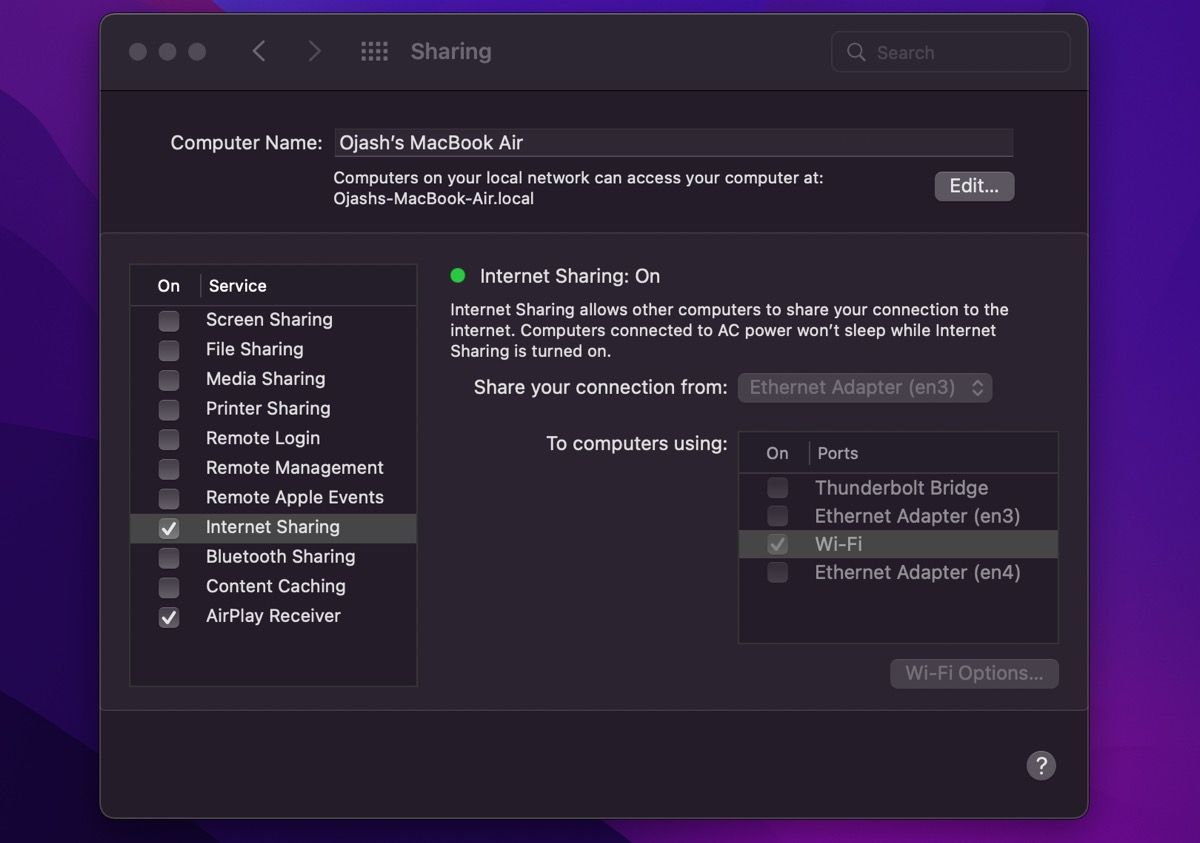This screenshot has height=843, width=1200.
Task: Go forward with the right chevron
Action: click(315, 51)
